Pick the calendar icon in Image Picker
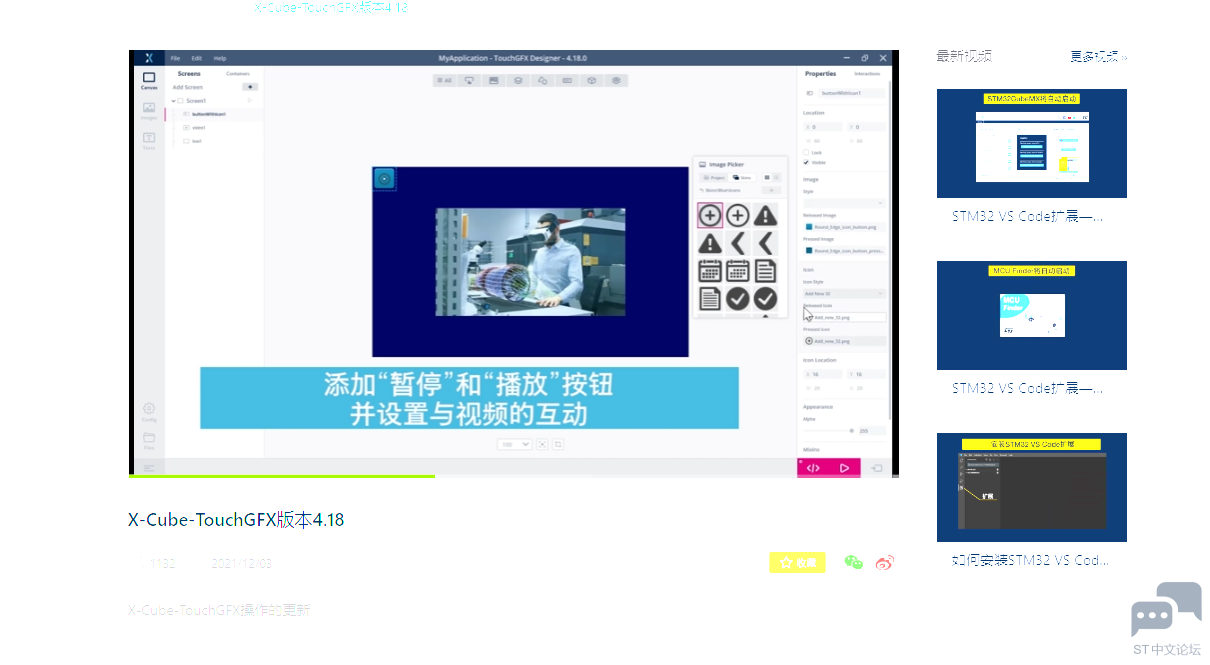This screenshot has width=1210, height=665. (709, 270)
